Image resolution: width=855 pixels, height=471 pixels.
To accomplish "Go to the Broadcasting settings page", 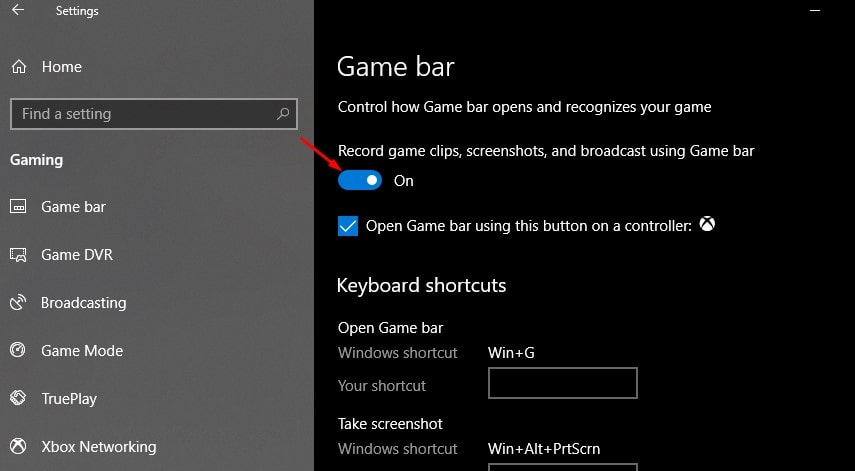I will click(83, 303).
